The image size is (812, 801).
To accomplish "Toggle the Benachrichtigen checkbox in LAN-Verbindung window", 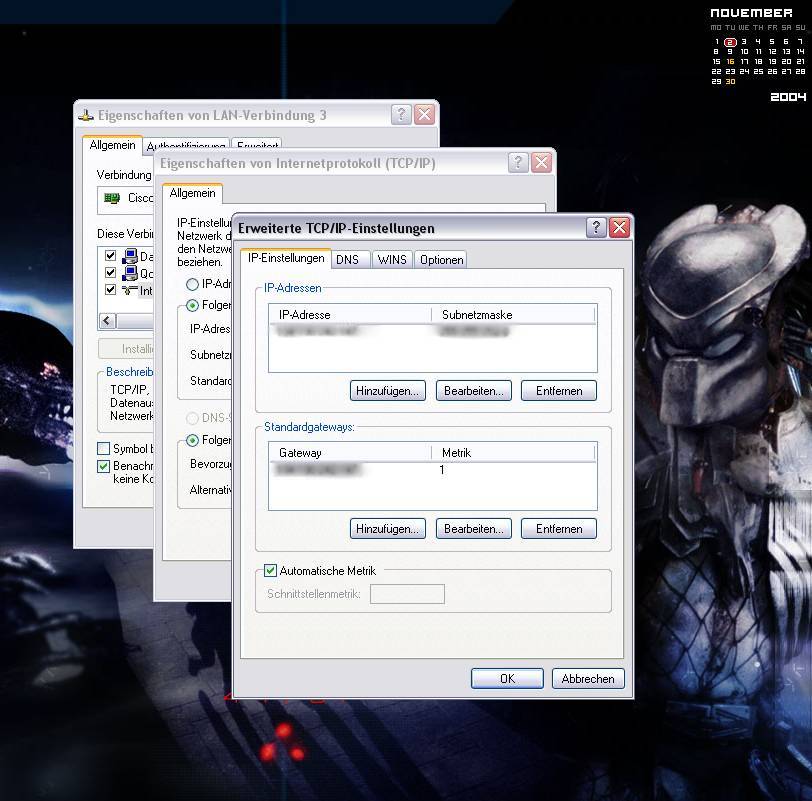I will click(x=104, y=466).
